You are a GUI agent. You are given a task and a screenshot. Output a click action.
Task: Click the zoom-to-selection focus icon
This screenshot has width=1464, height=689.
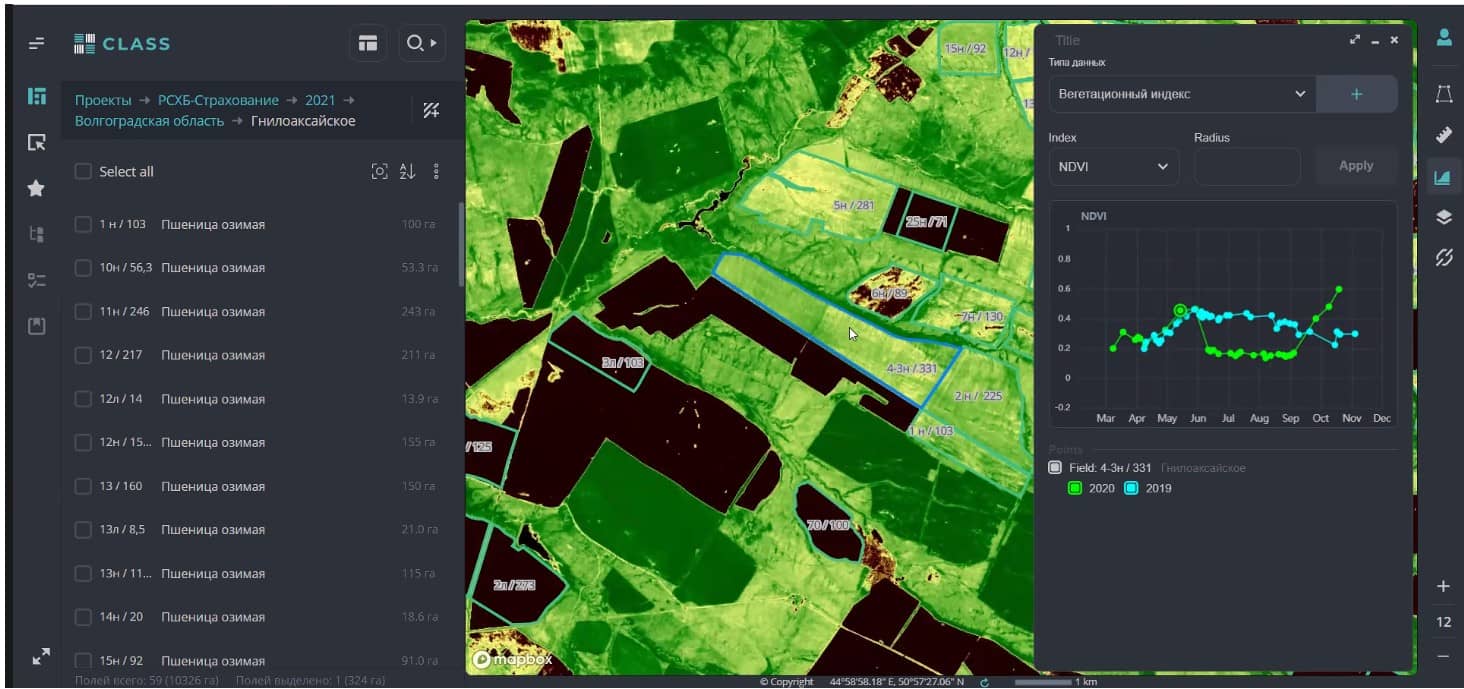click(379, 172)
